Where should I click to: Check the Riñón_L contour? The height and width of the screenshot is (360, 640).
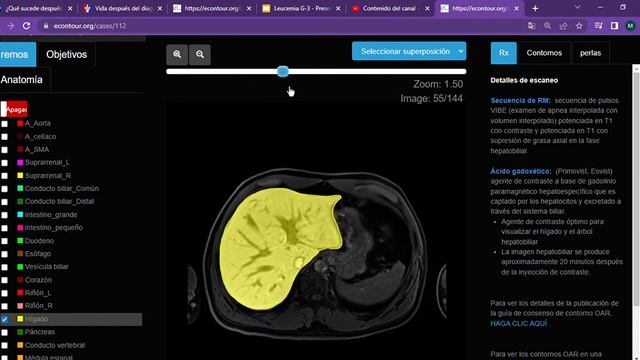click(4, 293)
